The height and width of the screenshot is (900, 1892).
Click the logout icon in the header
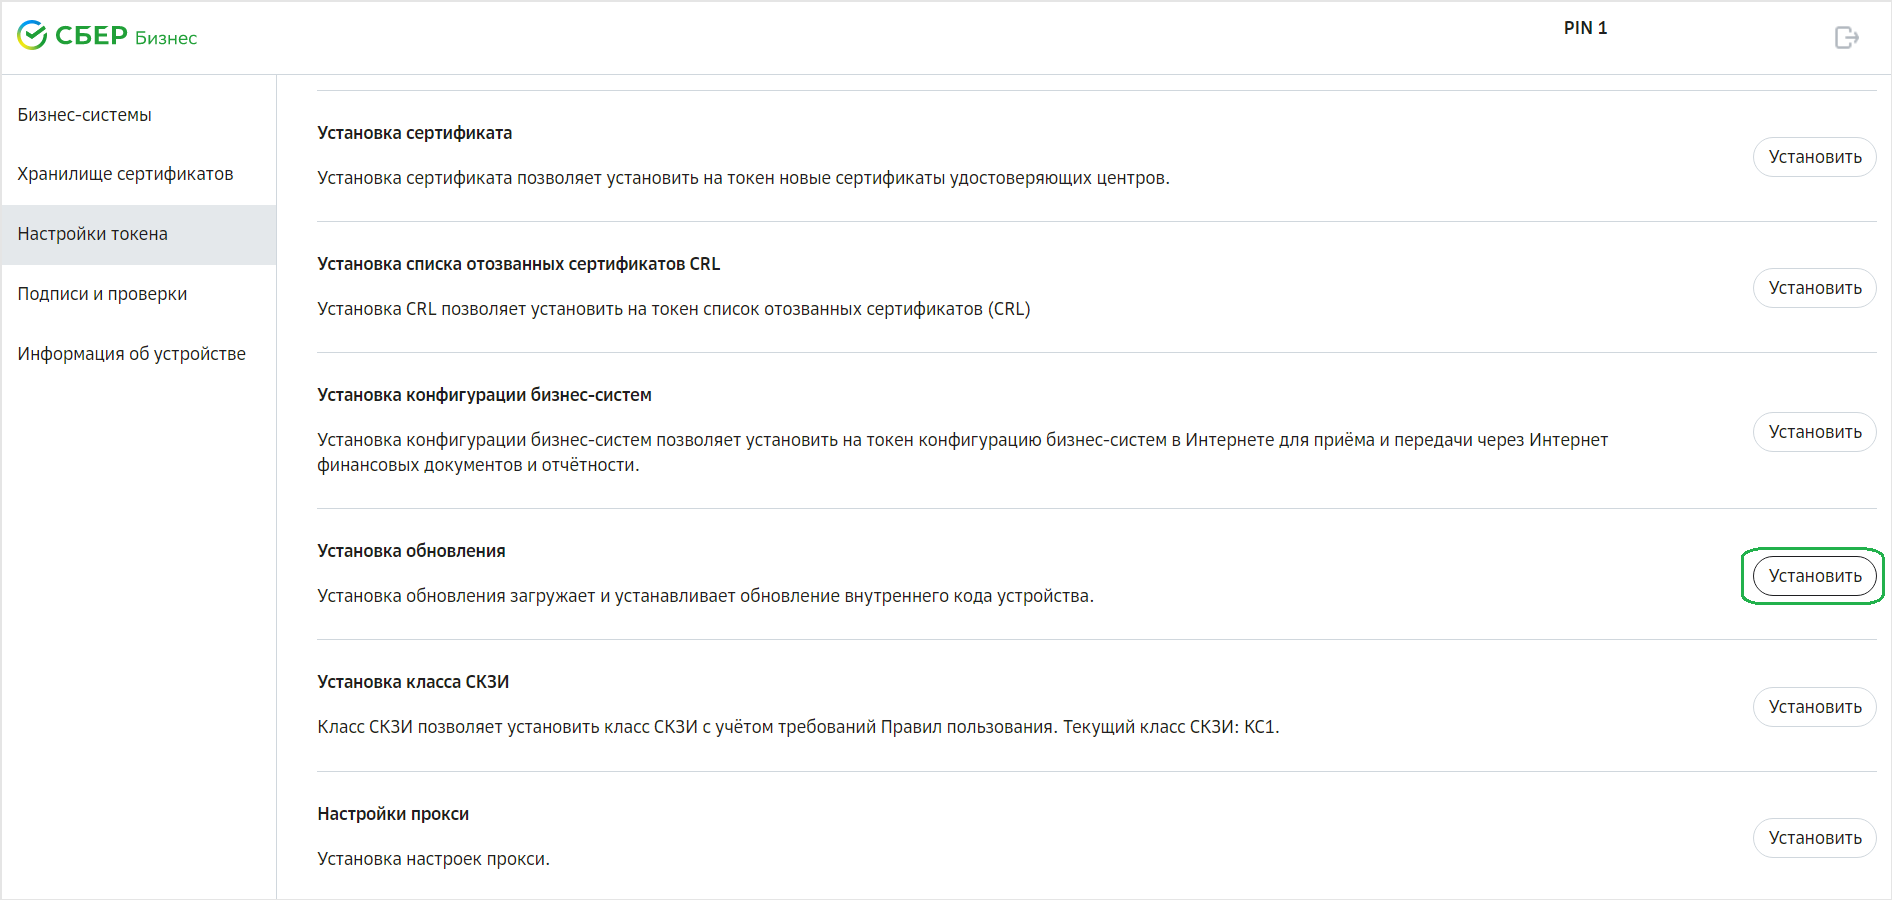(x=1846, y=37)
